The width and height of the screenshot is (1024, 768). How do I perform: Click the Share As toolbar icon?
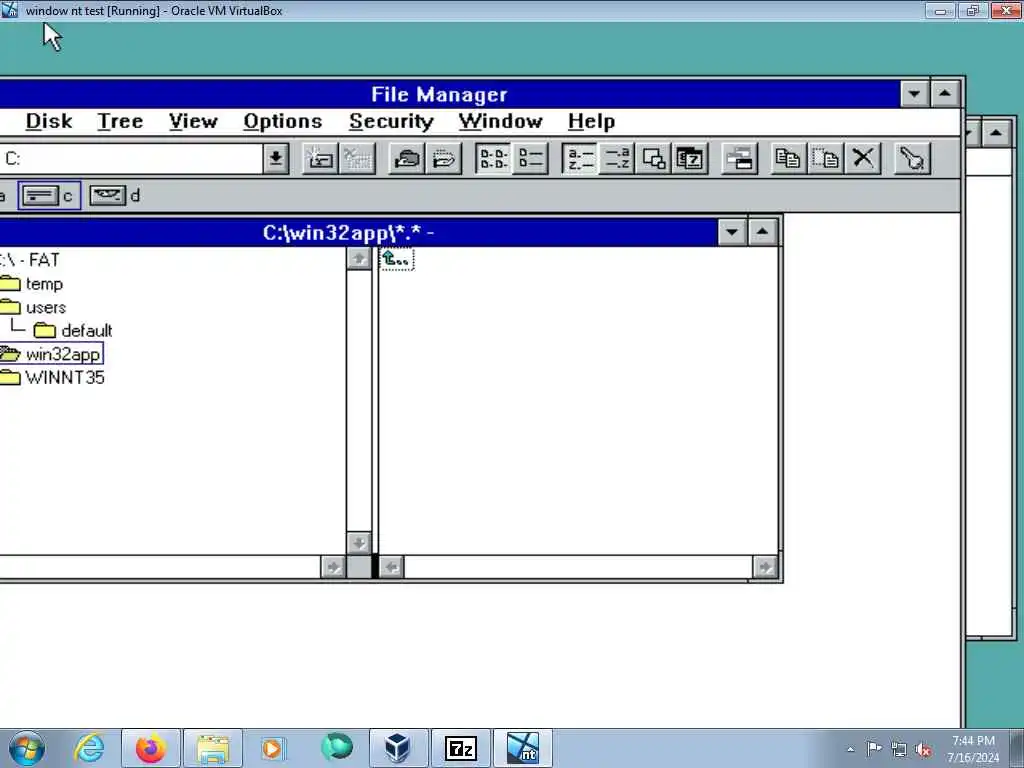pos(406,158)
